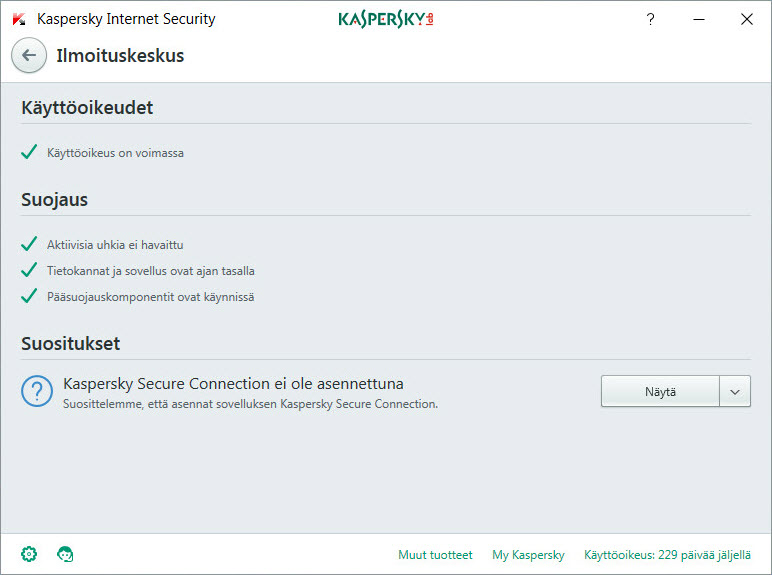Click the question mark recommendation icon

(37, 392)
